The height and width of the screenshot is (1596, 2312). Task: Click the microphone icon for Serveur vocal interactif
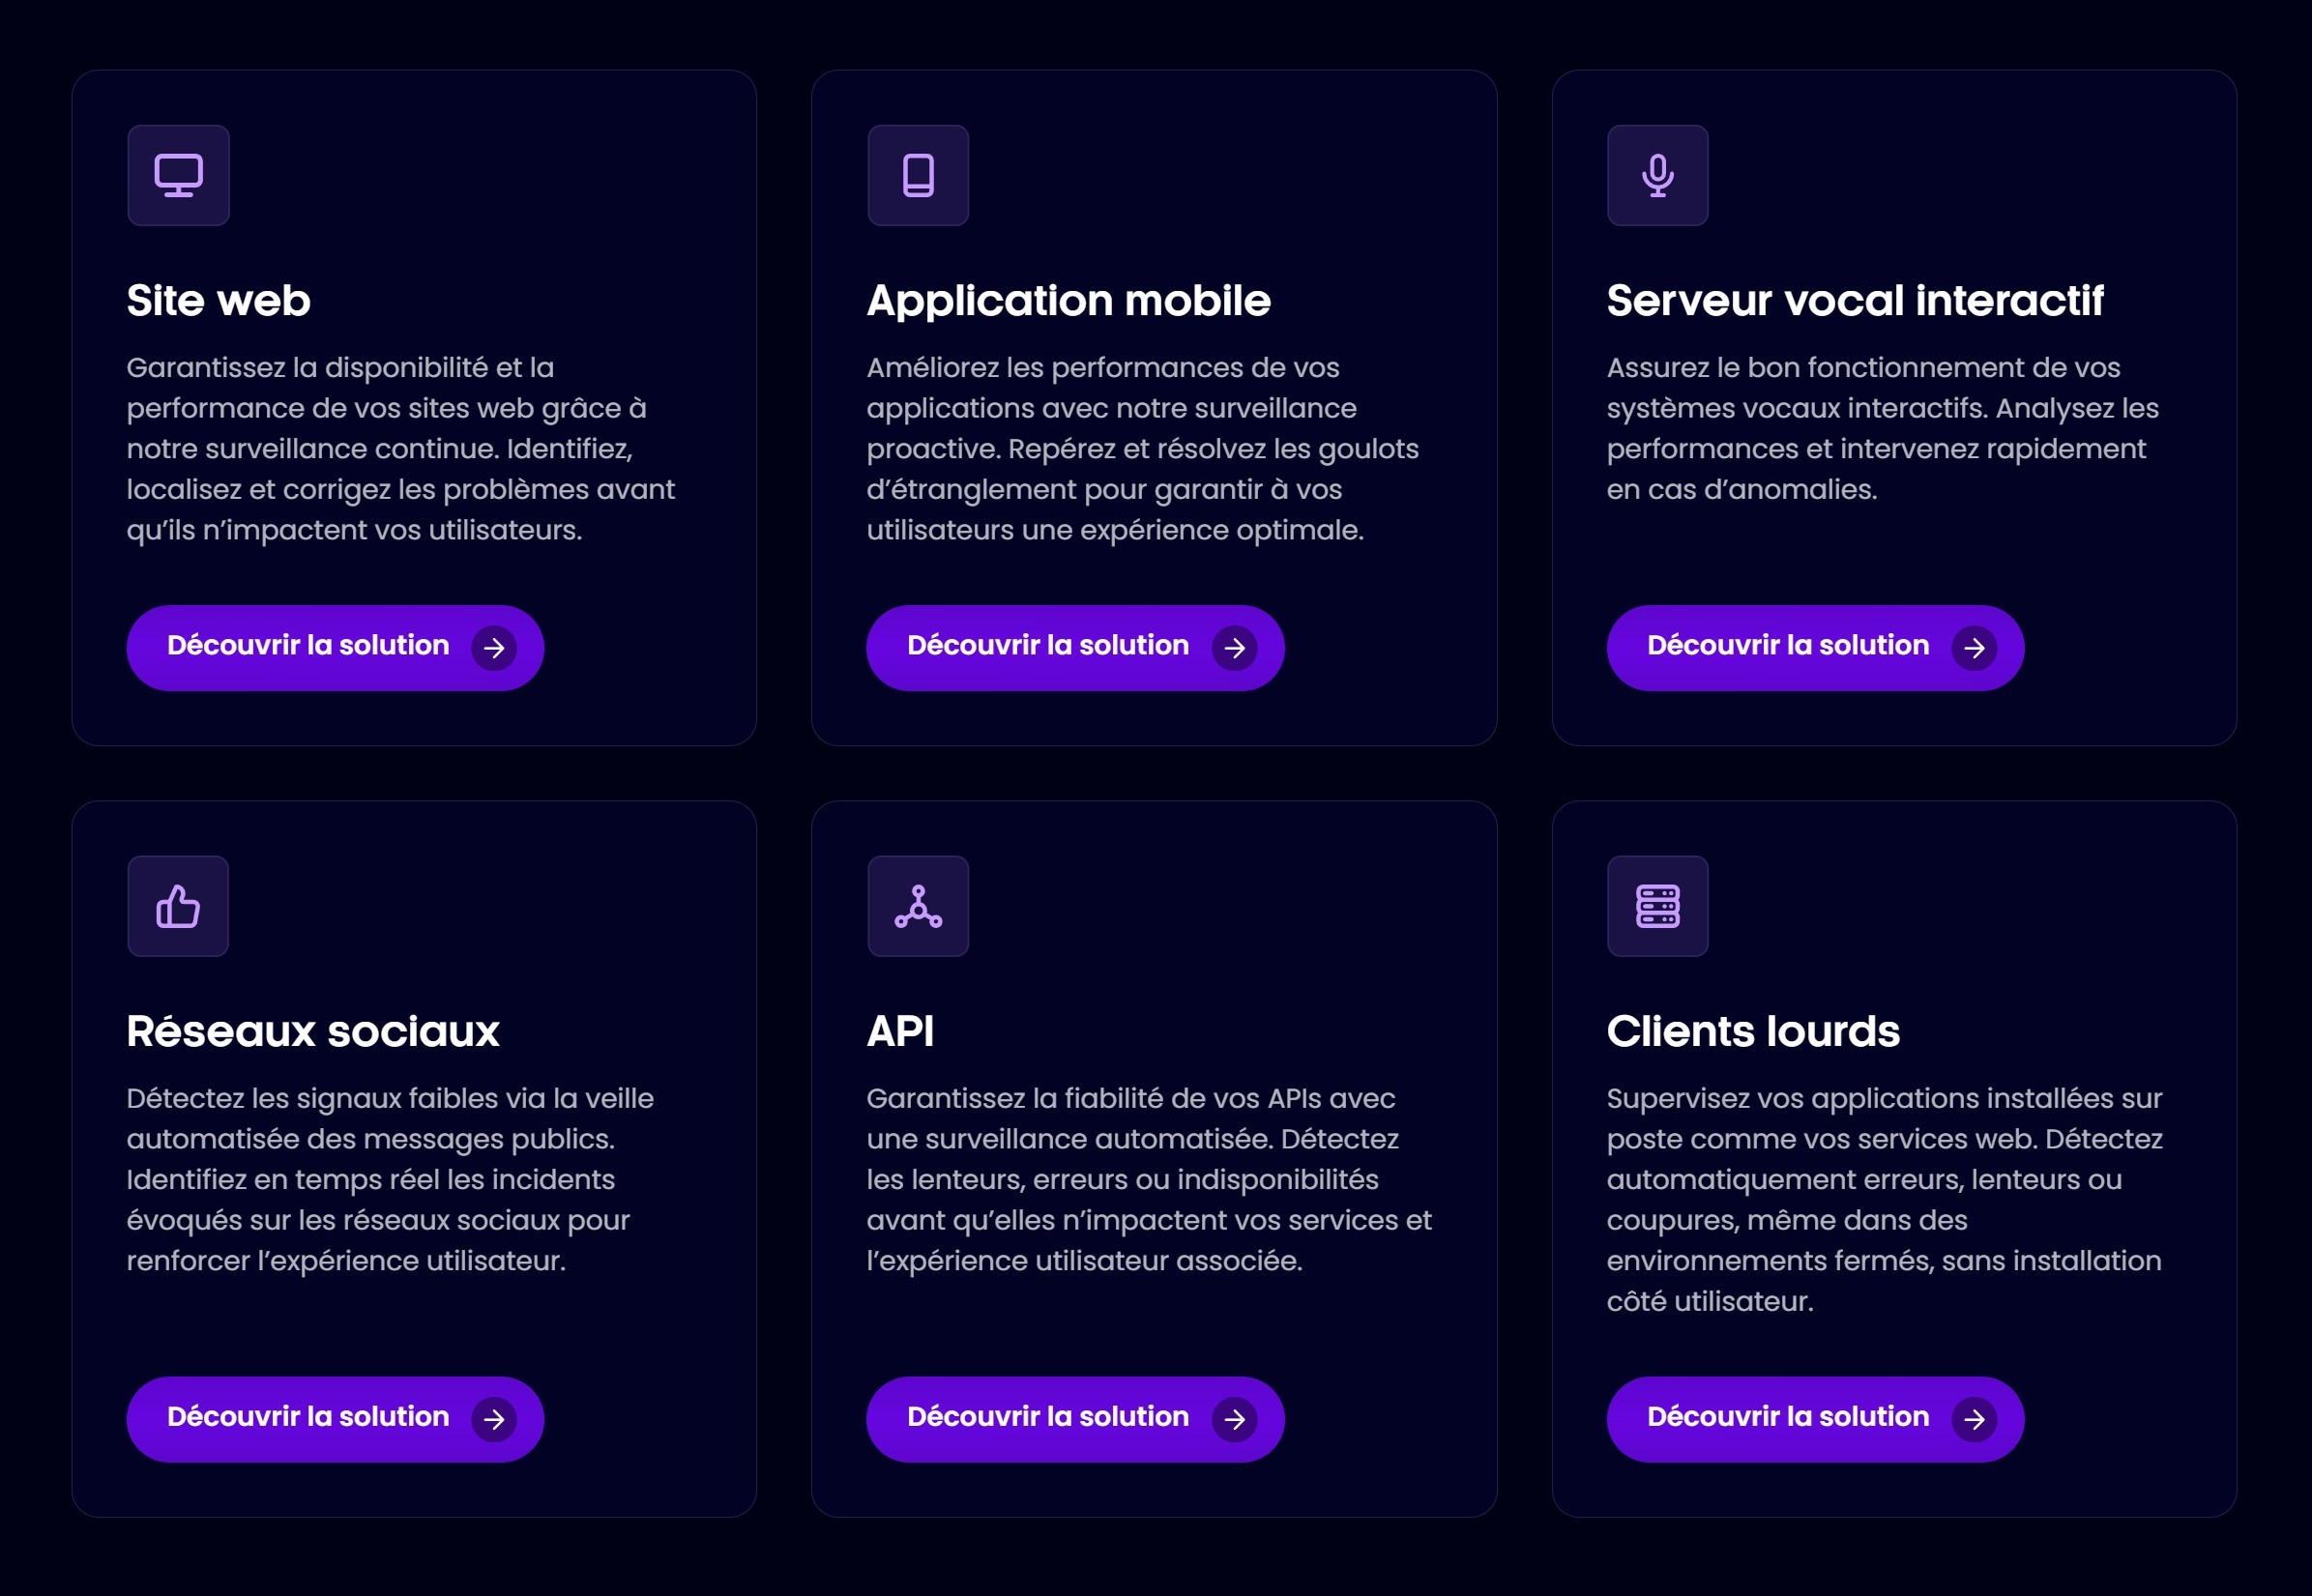tap(1657, 175)
